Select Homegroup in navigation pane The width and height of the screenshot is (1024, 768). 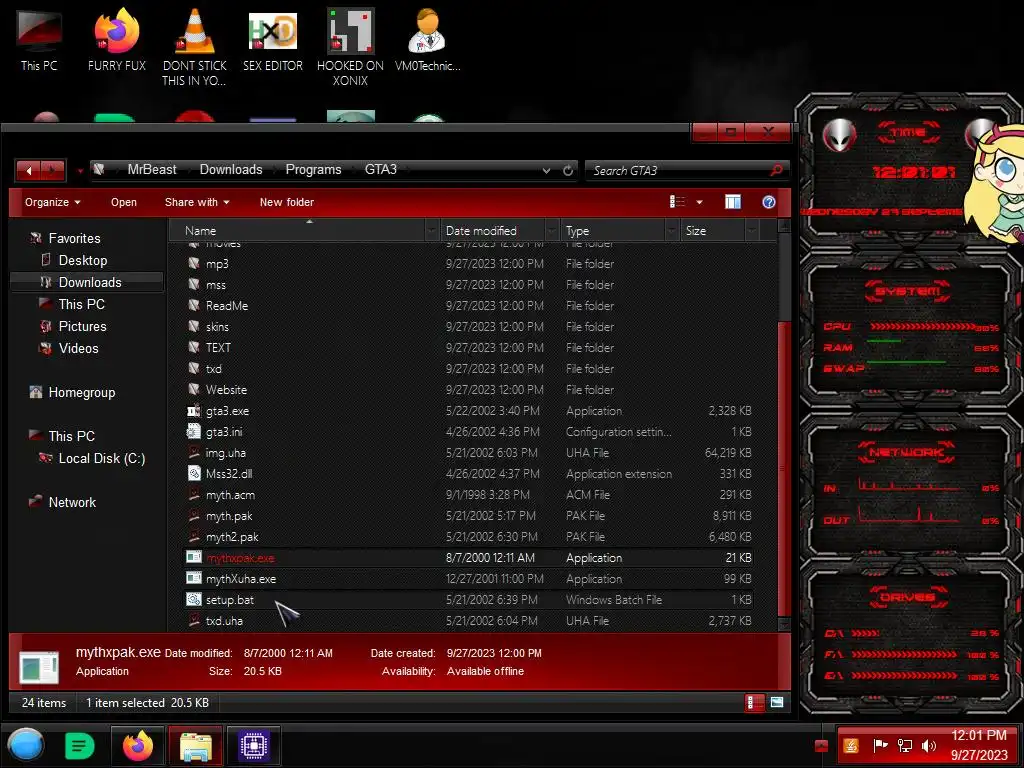(x=82, y=392)
